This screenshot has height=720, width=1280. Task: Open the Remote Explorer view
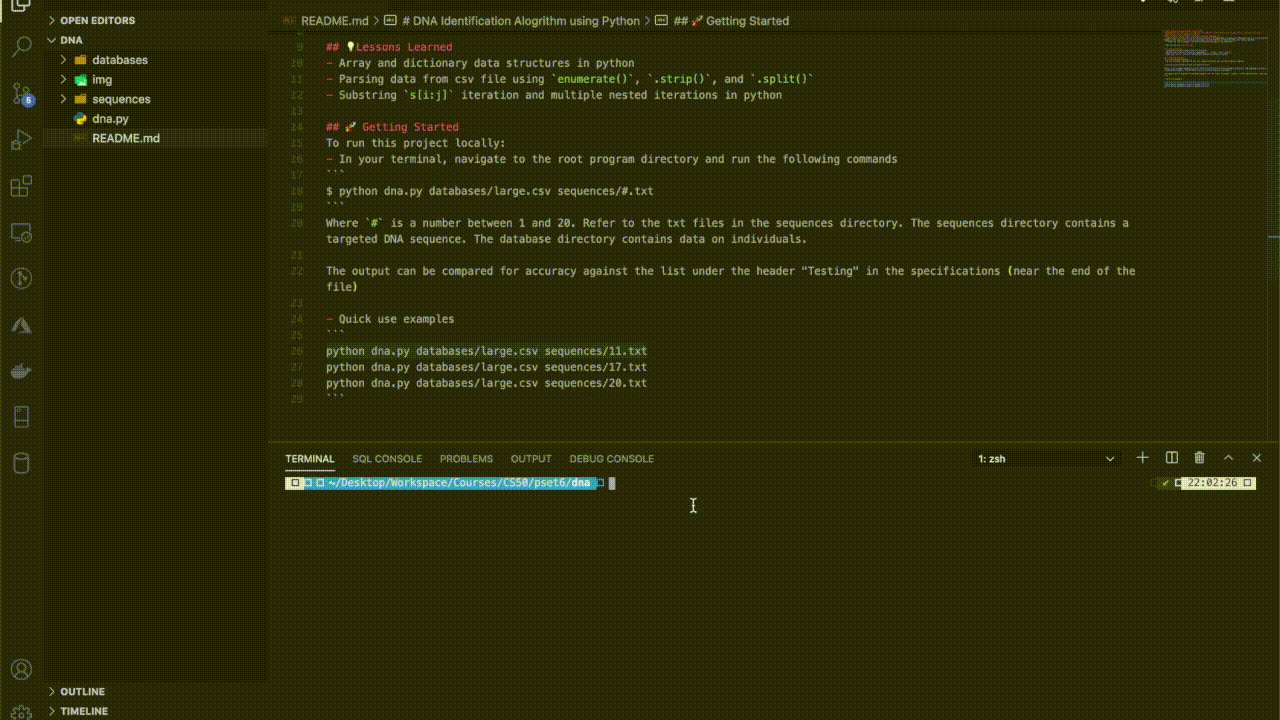pos(21,233)
